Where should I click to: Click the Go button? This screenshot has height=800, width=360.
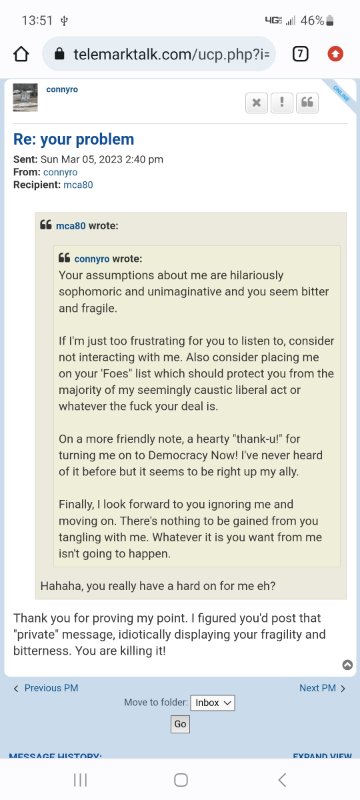click(x=180, y=724)
